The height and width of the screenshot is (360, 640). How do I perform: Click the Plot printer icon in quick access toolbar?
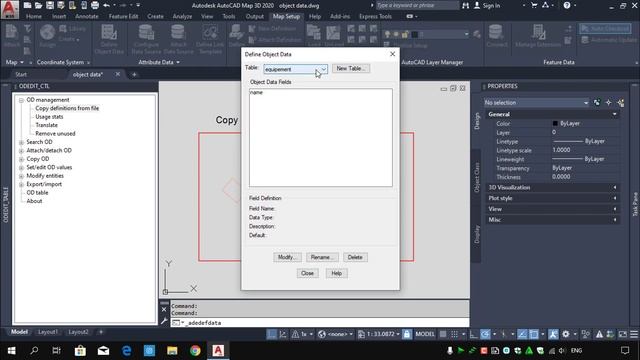point(95,5)
